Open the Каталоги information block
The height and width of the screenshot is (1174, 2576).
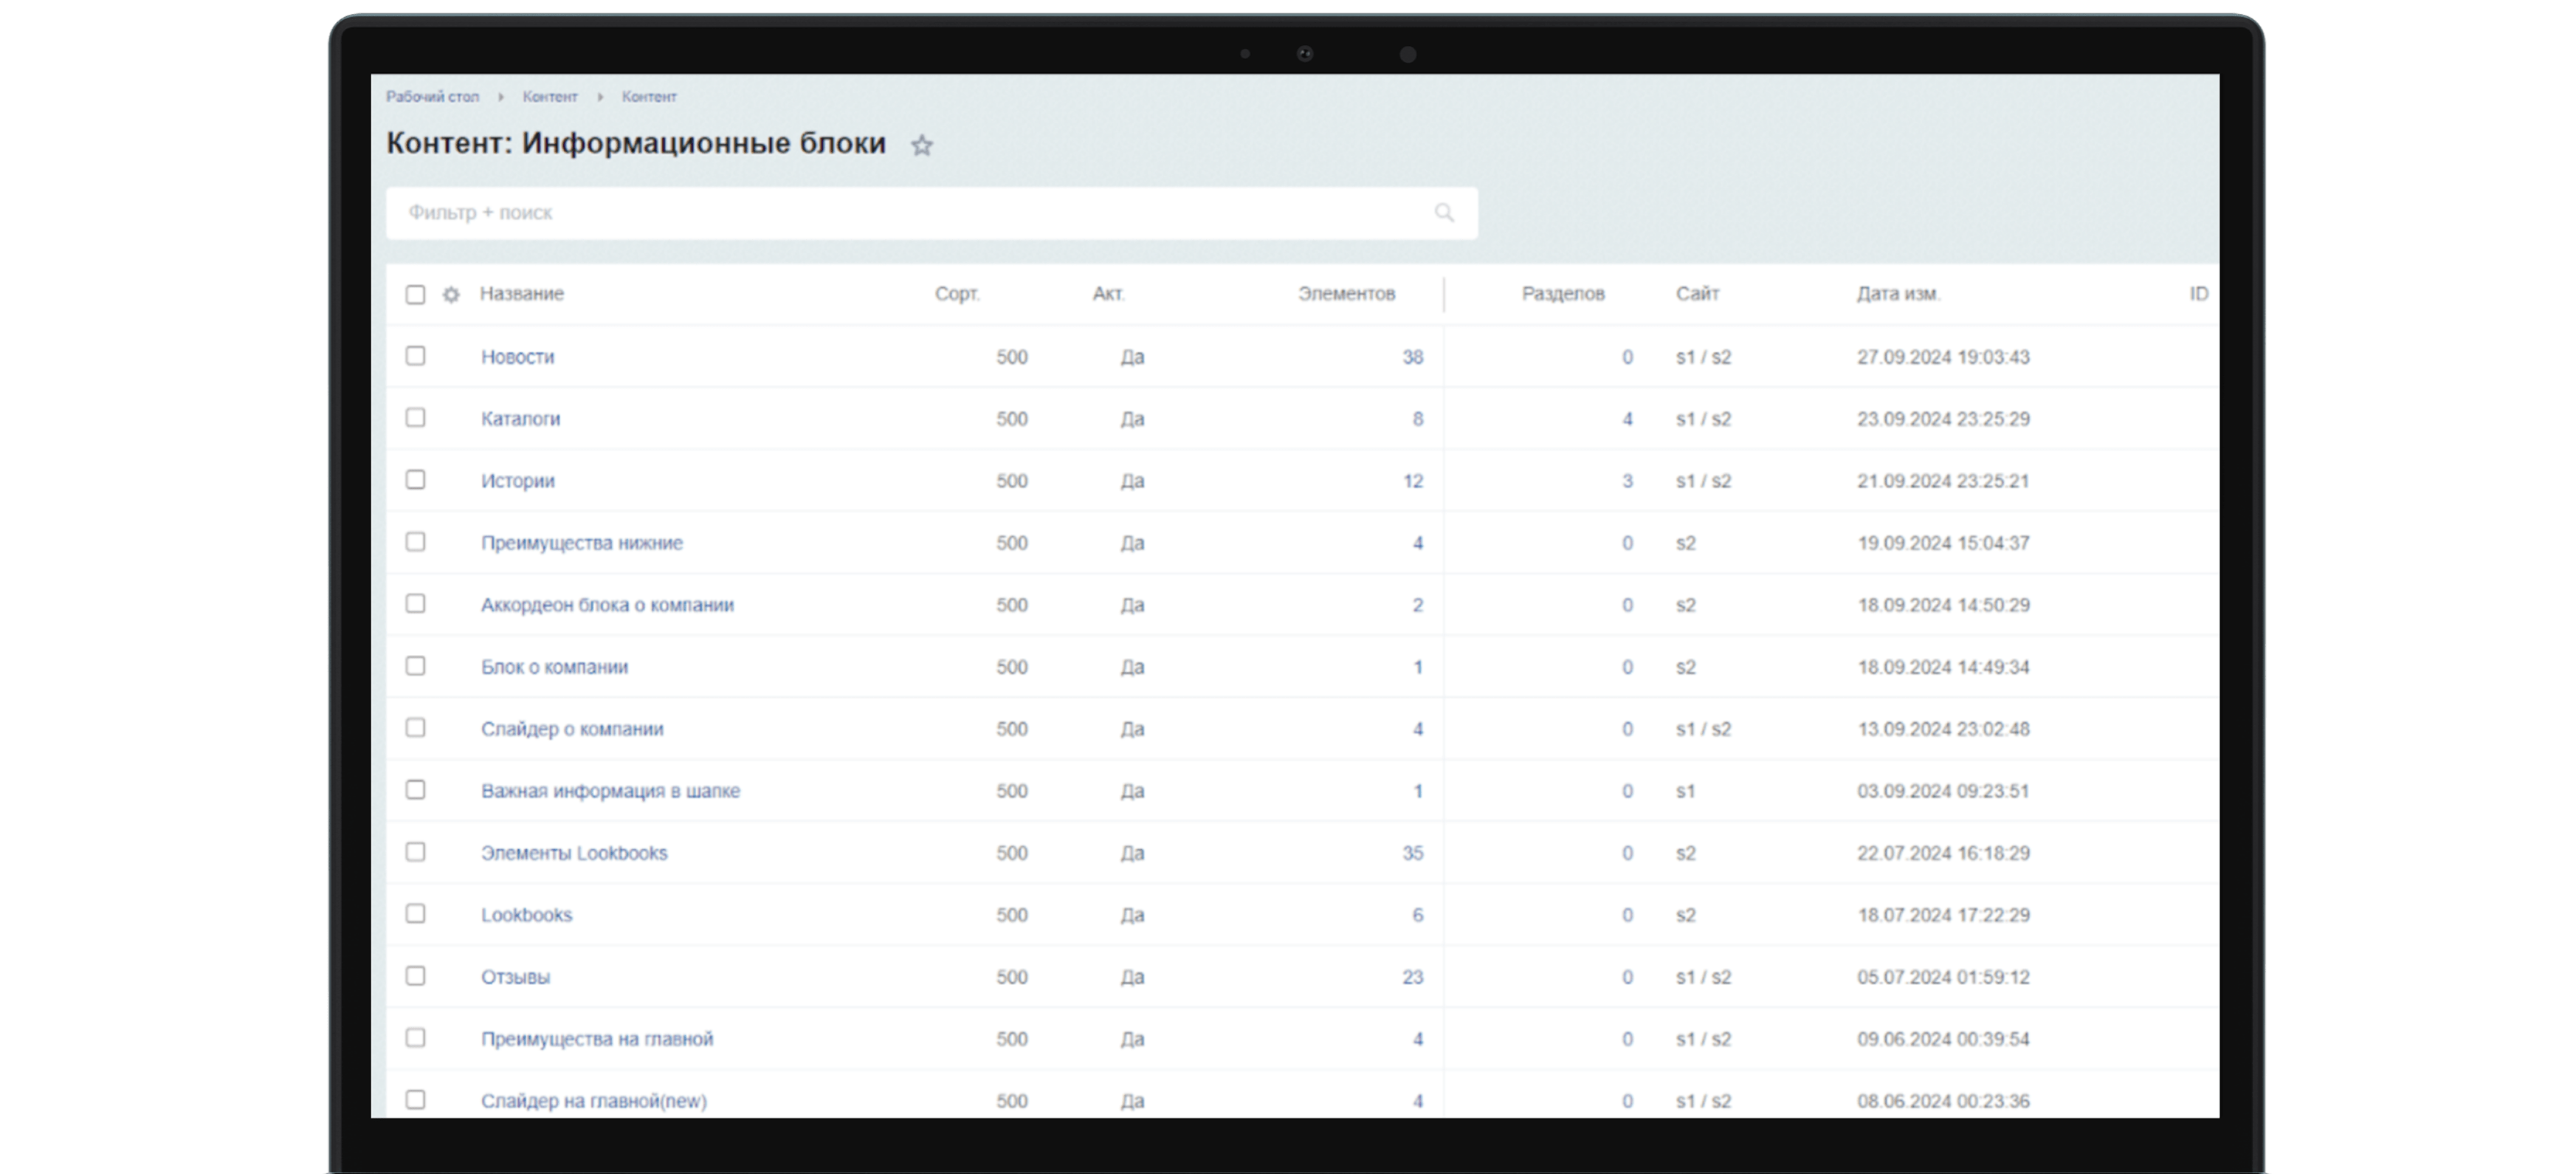click(x=520, y=419)
